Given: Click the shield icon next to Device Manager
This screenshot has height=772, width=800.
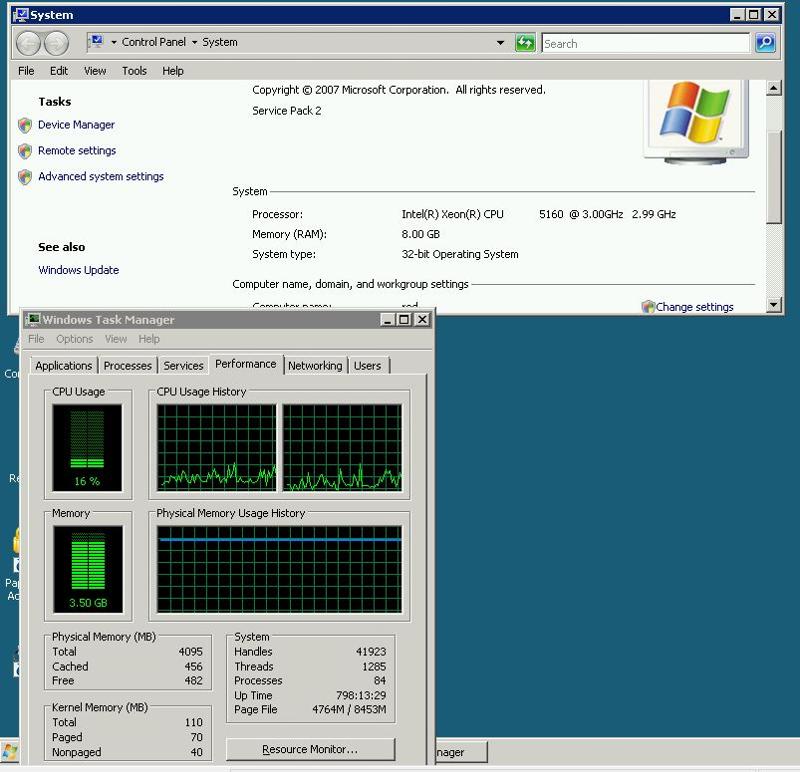Looking at the screenshot, I should [24, 125].
